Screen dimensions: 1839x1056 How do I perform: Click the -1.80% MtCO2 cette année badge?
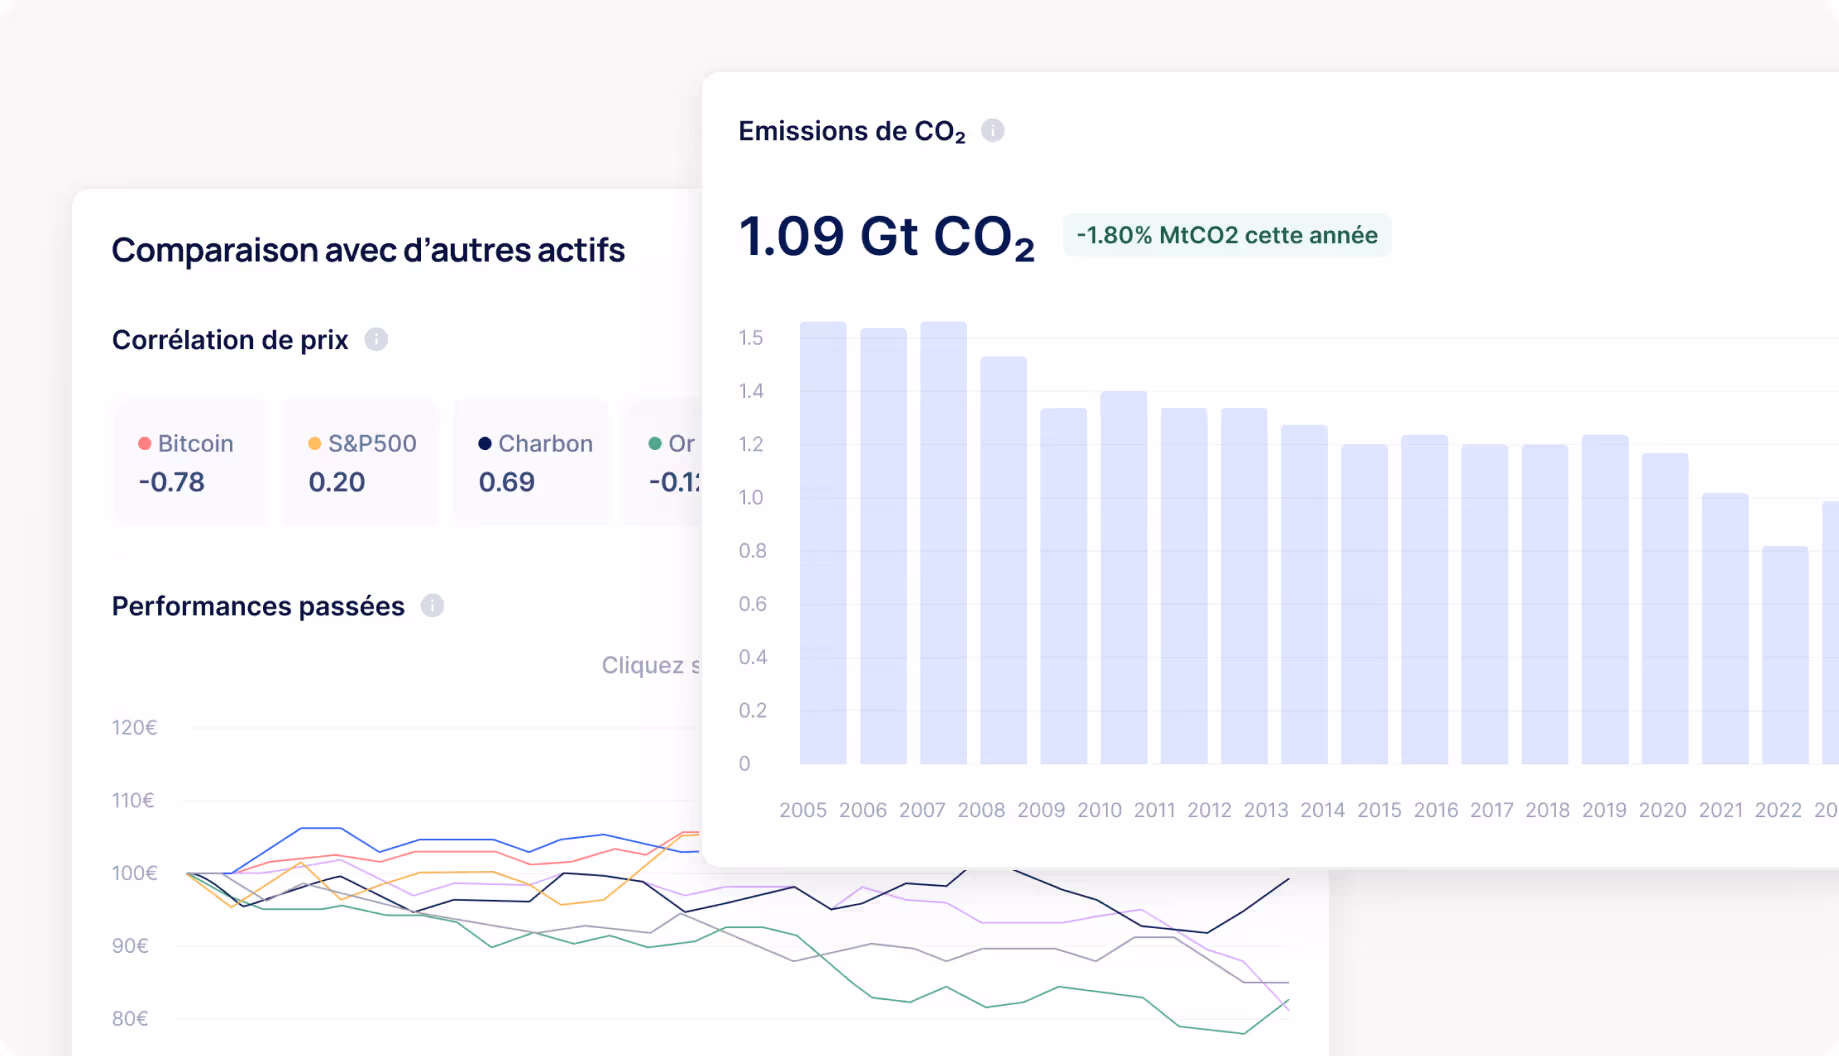(1227, 235)
